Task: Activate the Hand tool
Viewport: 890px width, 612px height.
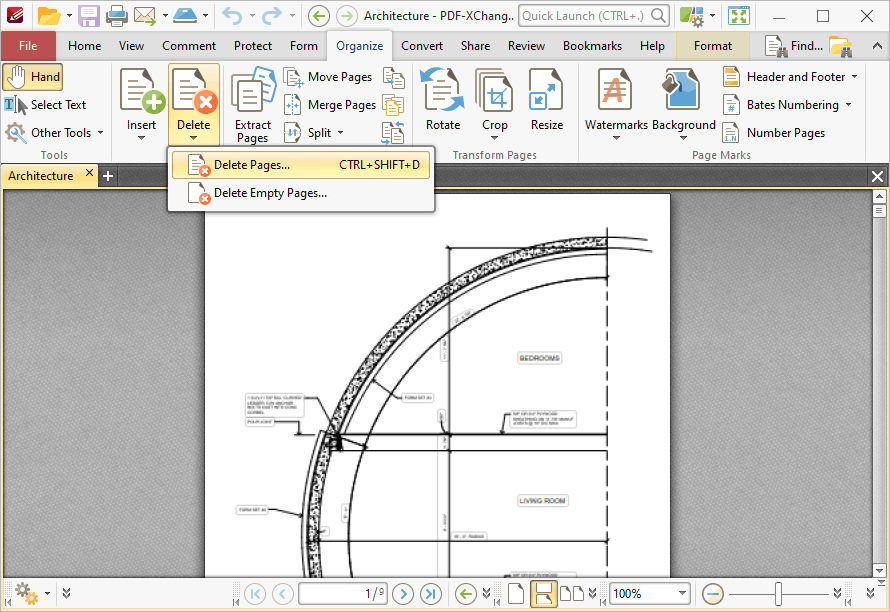Action: (33, 77)
